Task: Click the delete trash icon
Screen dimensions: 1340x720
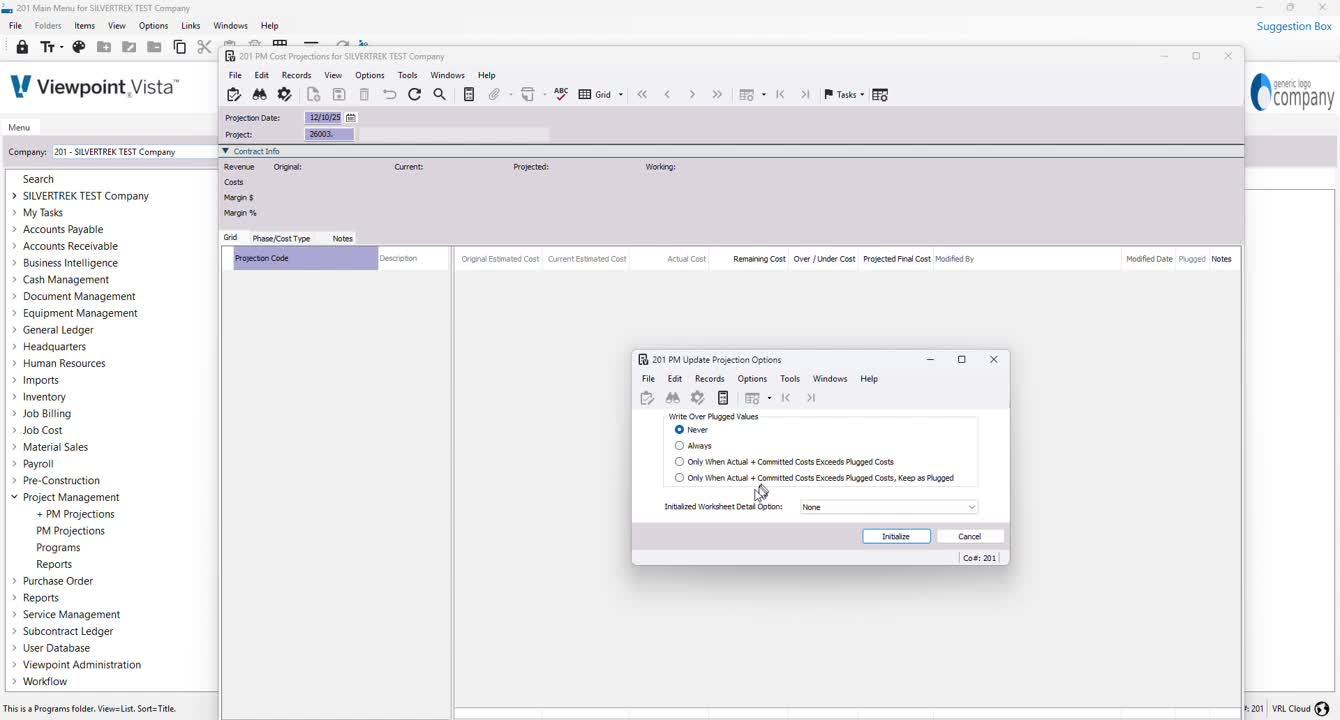Action: tap(364, 95)
